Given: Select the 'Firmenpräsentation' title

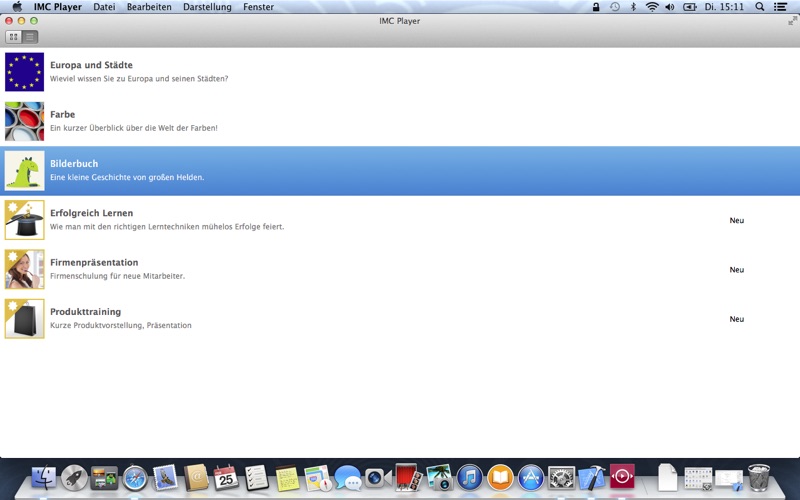Looking at the screenshot, I should coord(94,262).
